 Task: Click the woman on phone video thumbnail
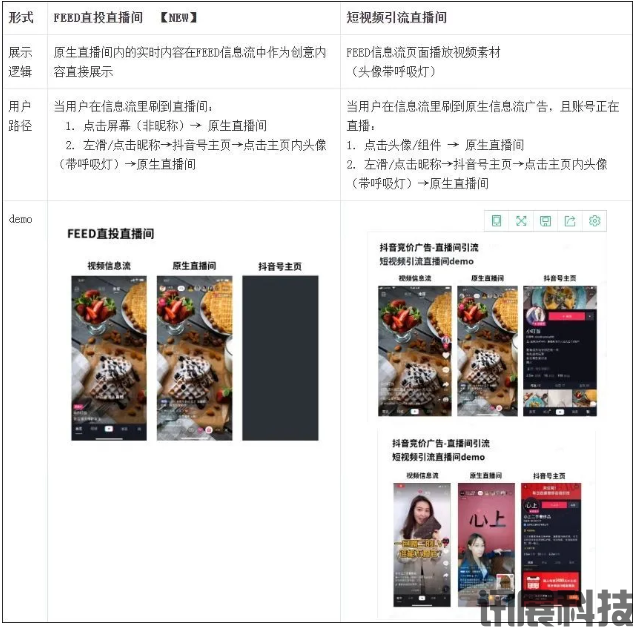(x=415, y=544)
